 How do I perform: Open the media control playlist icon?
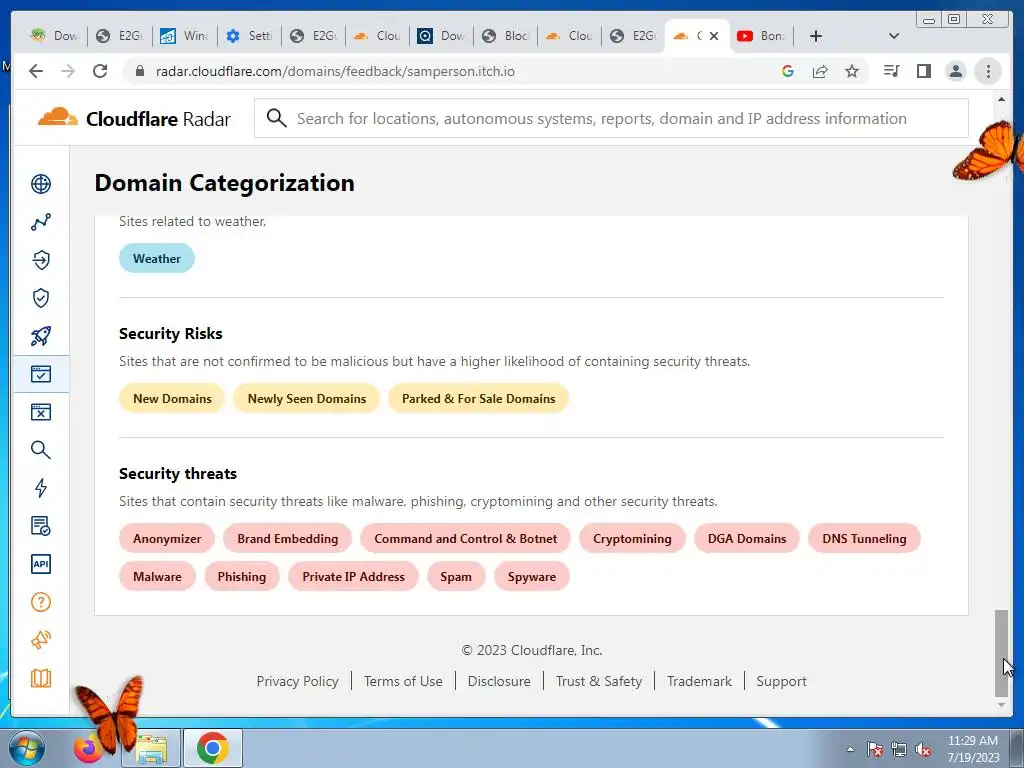click(891, 71)
